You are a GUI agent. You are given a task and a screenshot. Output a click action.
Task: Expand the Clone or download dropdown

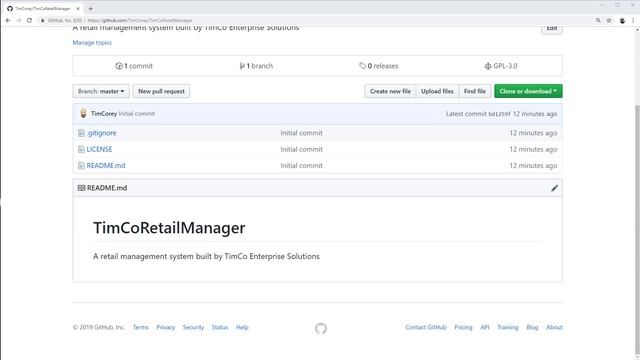(528, 91)
